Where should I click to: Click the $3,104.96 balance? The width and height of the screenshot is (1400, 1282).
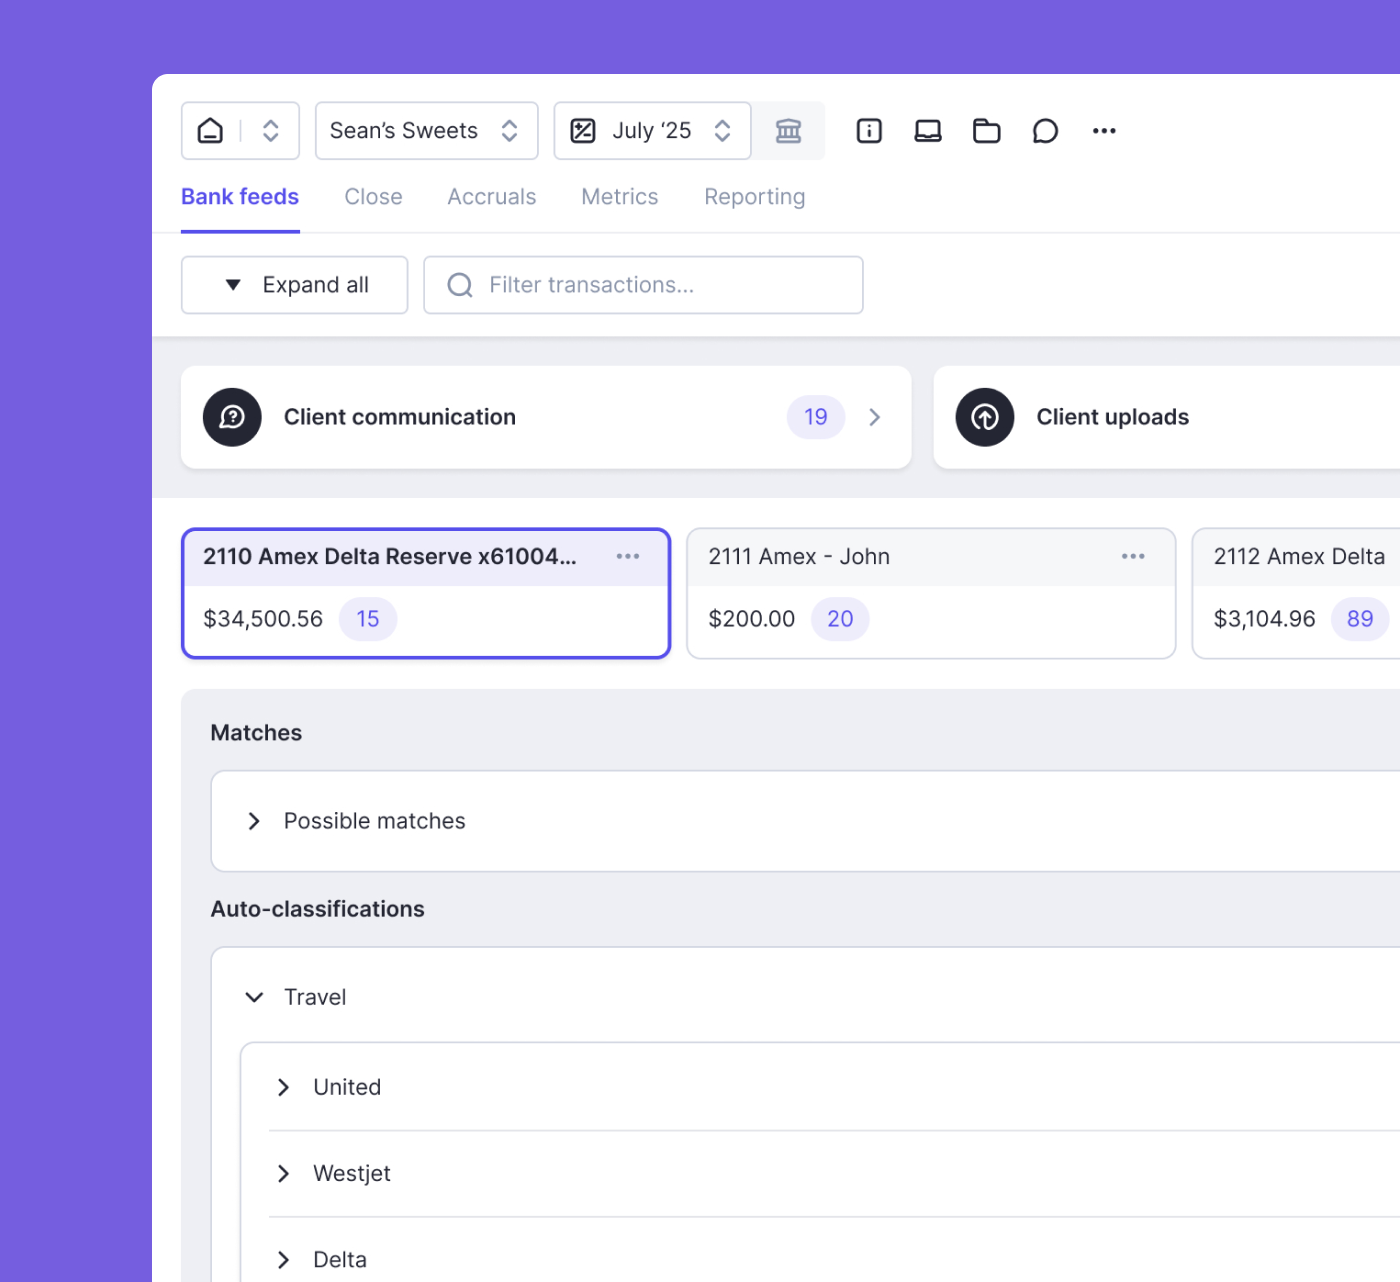pos(1265,619)
